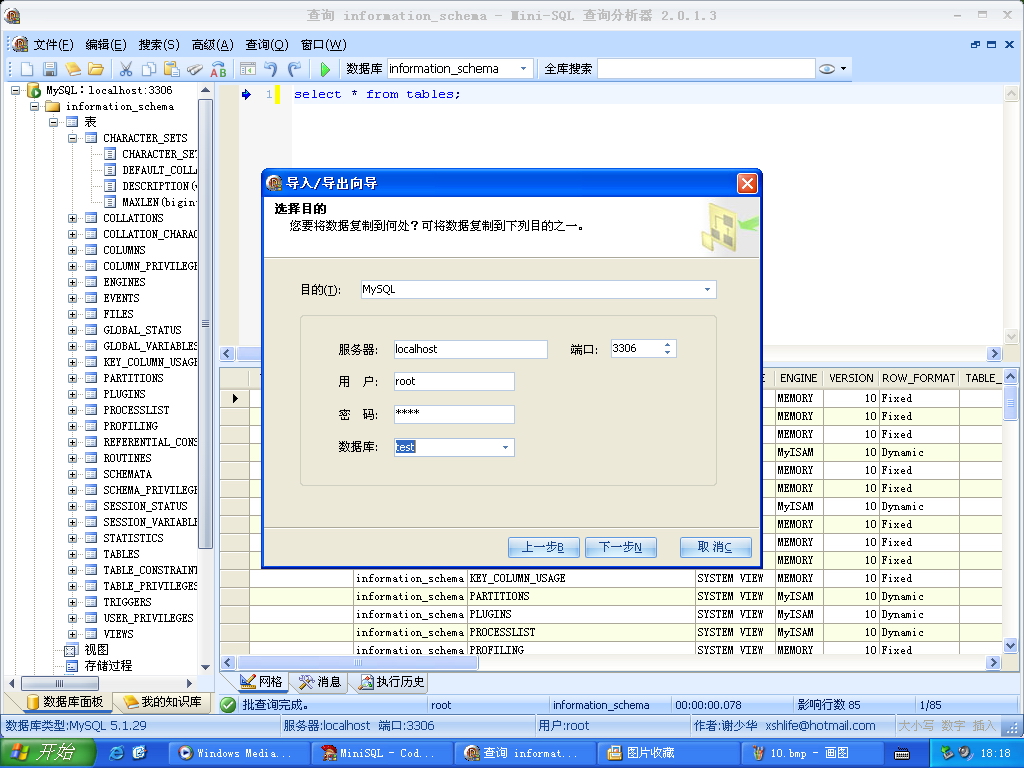Open the Windows 开始 start button
This screenshot has width=1024, height=768.
48,752
